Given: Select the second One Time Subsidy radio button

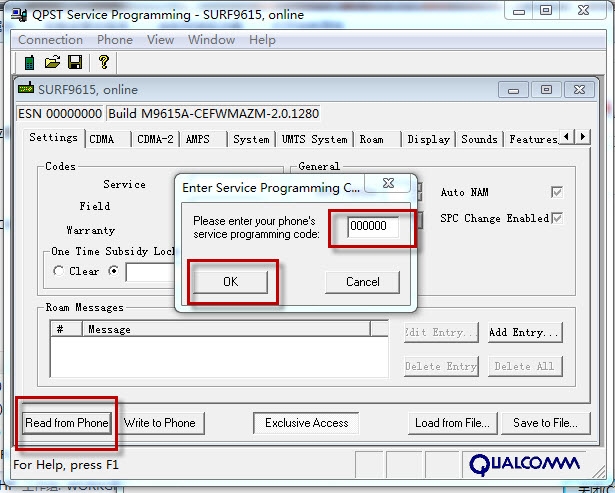Looking at the screenshot, I should point(113,271).
